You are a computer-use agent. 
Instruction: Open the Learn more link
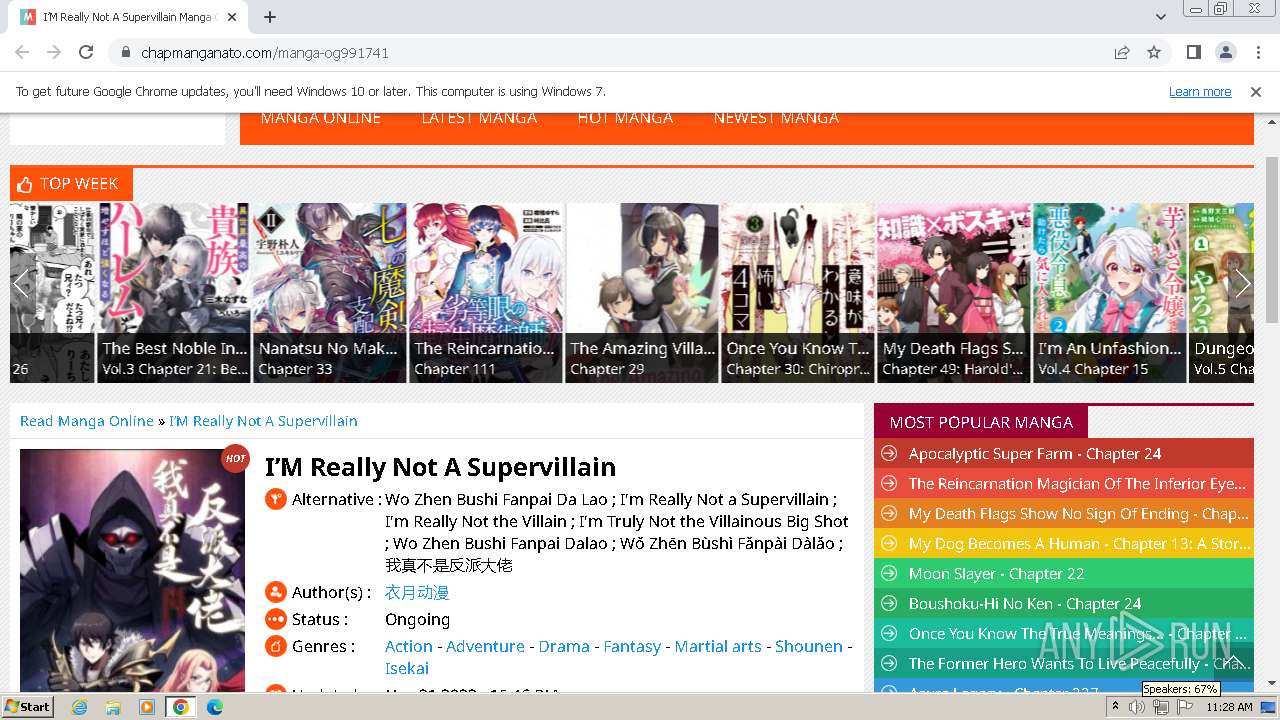coord(1200,91)
